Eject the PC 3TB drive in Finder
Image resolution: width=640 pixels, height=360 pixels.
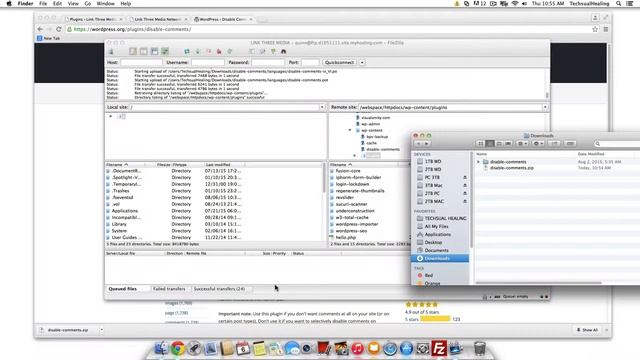point(464,177)
